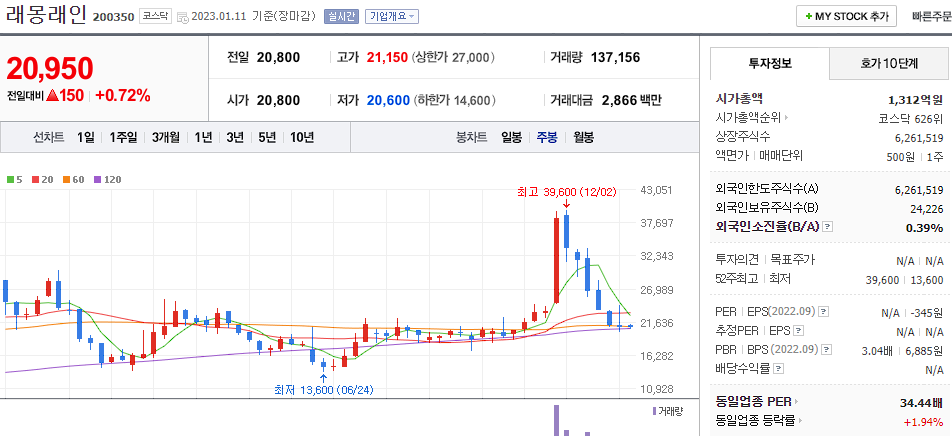Image resolution: width=952 pixels, height=436 pixels.
Task: Click the stock name 래몽래인
Action: tap(46, 15)
